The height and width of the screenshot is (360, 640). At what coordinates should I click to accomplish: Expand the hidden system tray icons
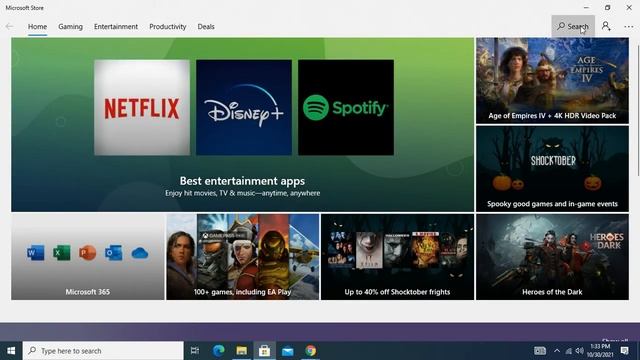pos(557,351)
